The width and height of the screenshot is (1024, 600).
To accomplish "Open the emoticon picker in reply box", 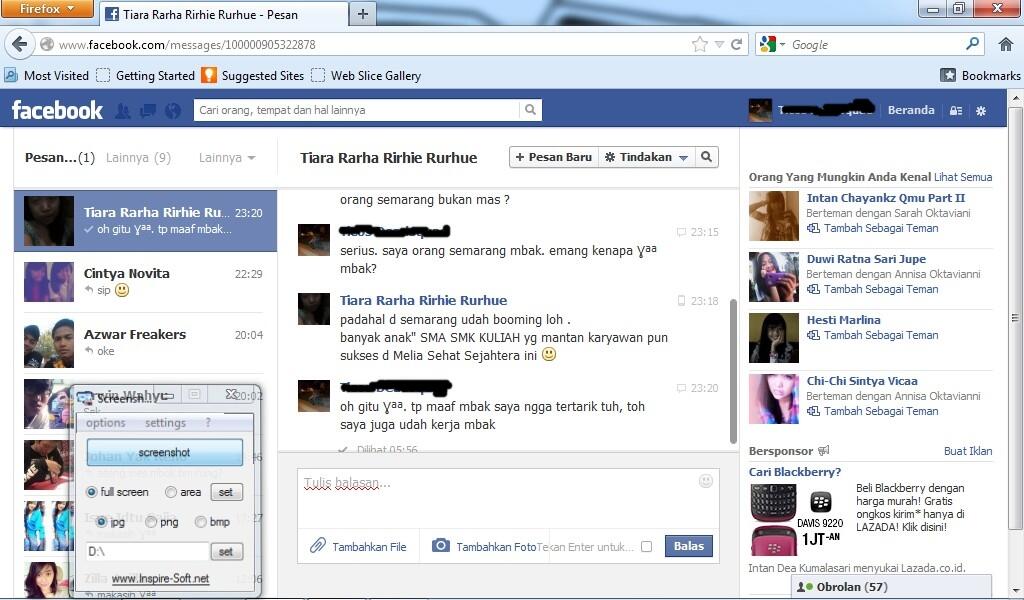I will 705,481.
